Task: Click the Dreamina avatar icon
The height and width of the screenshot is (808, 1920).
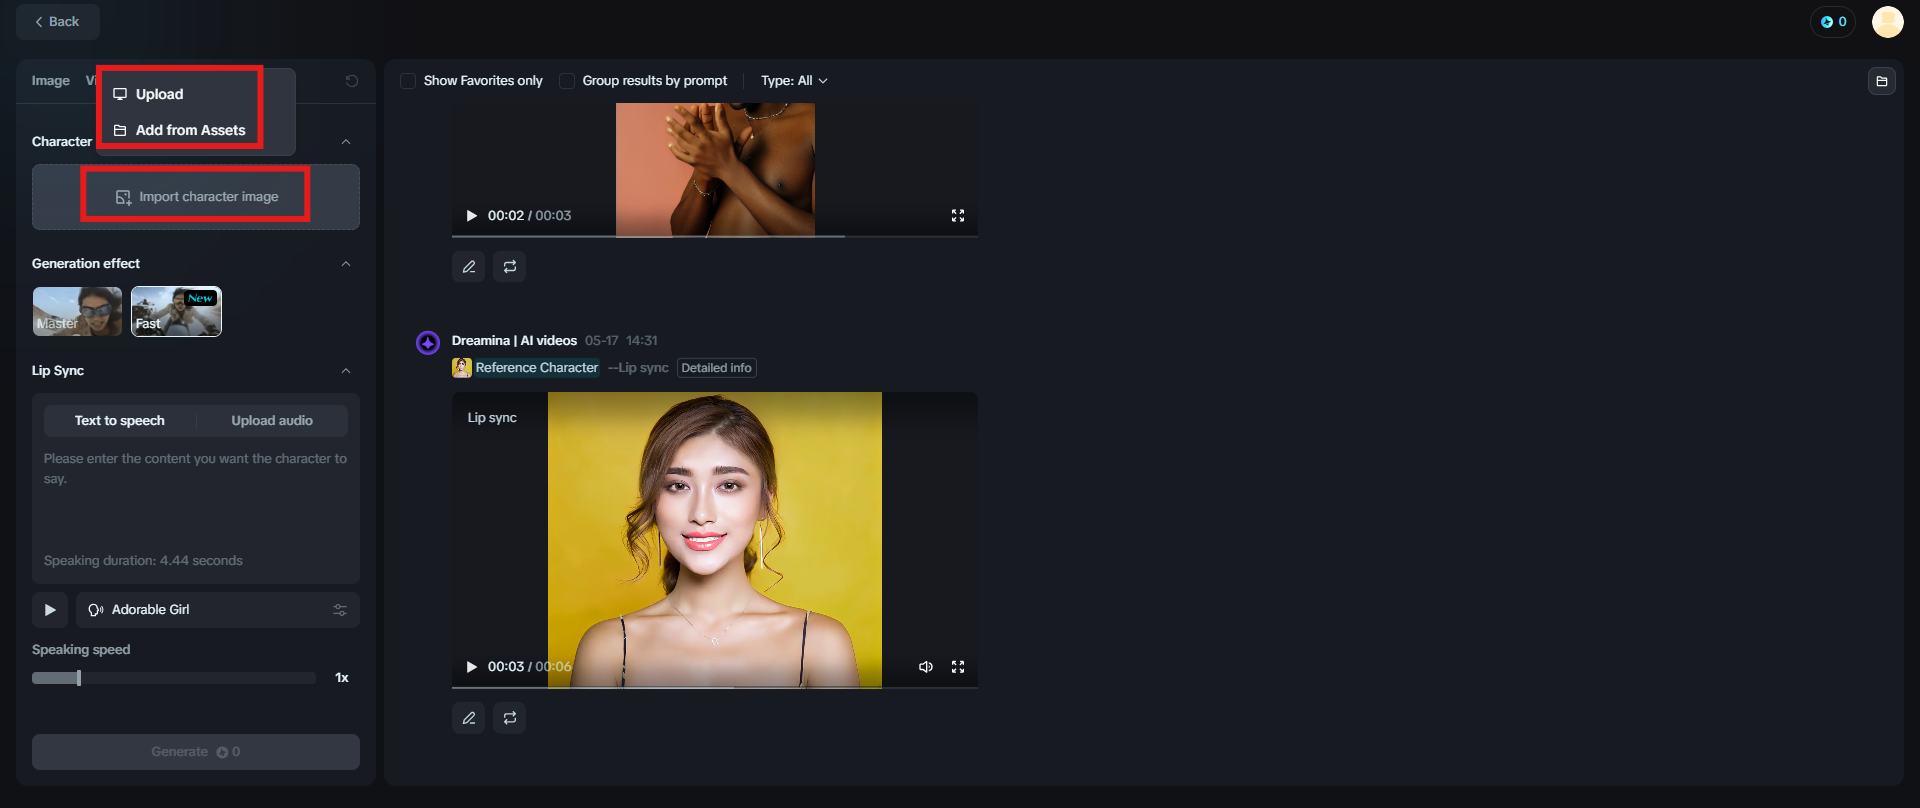Action: click(x=428, y=343)
